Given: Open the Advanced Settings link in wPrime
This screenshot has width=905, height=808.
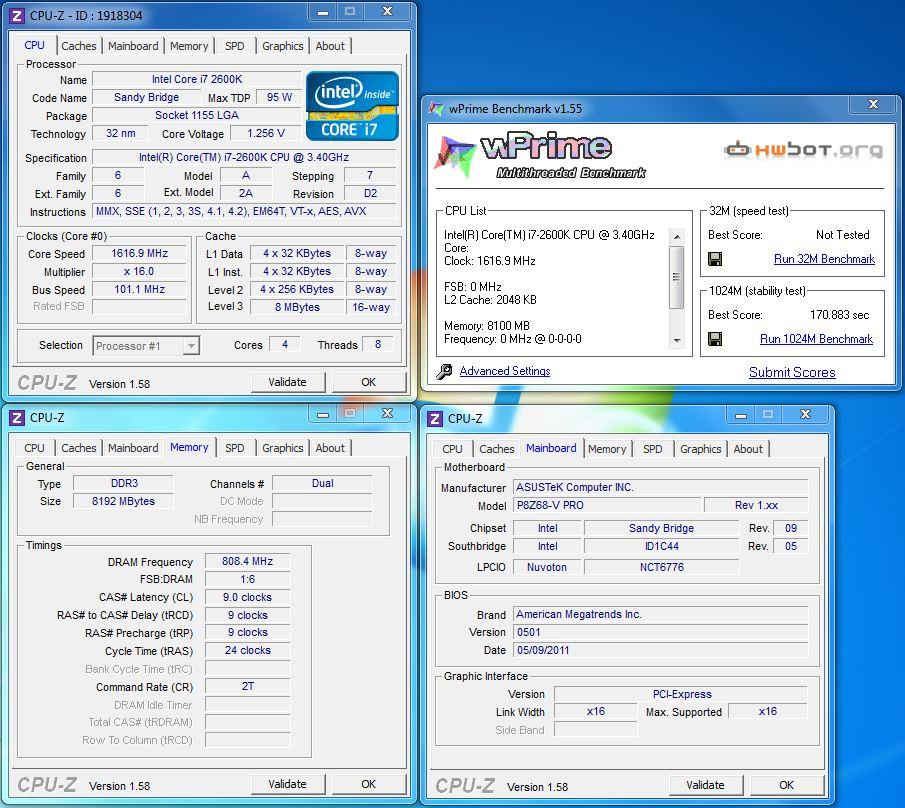Looking at the screenshot, I should [504, 371].
